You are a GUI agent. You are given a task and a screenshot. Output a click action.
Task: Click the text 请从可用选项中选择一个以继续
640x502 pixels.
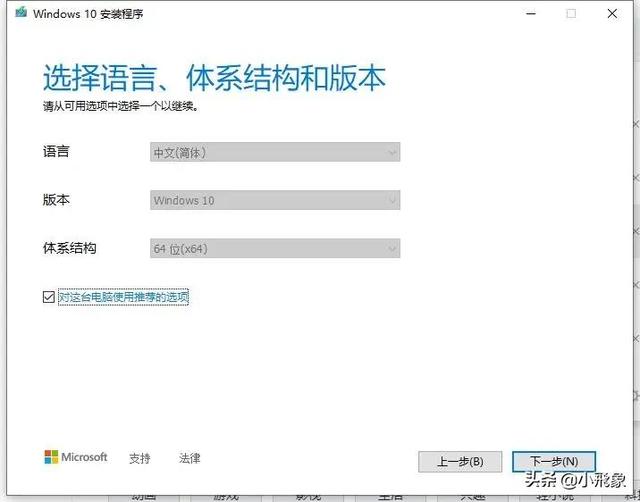(x=121, y=107)
